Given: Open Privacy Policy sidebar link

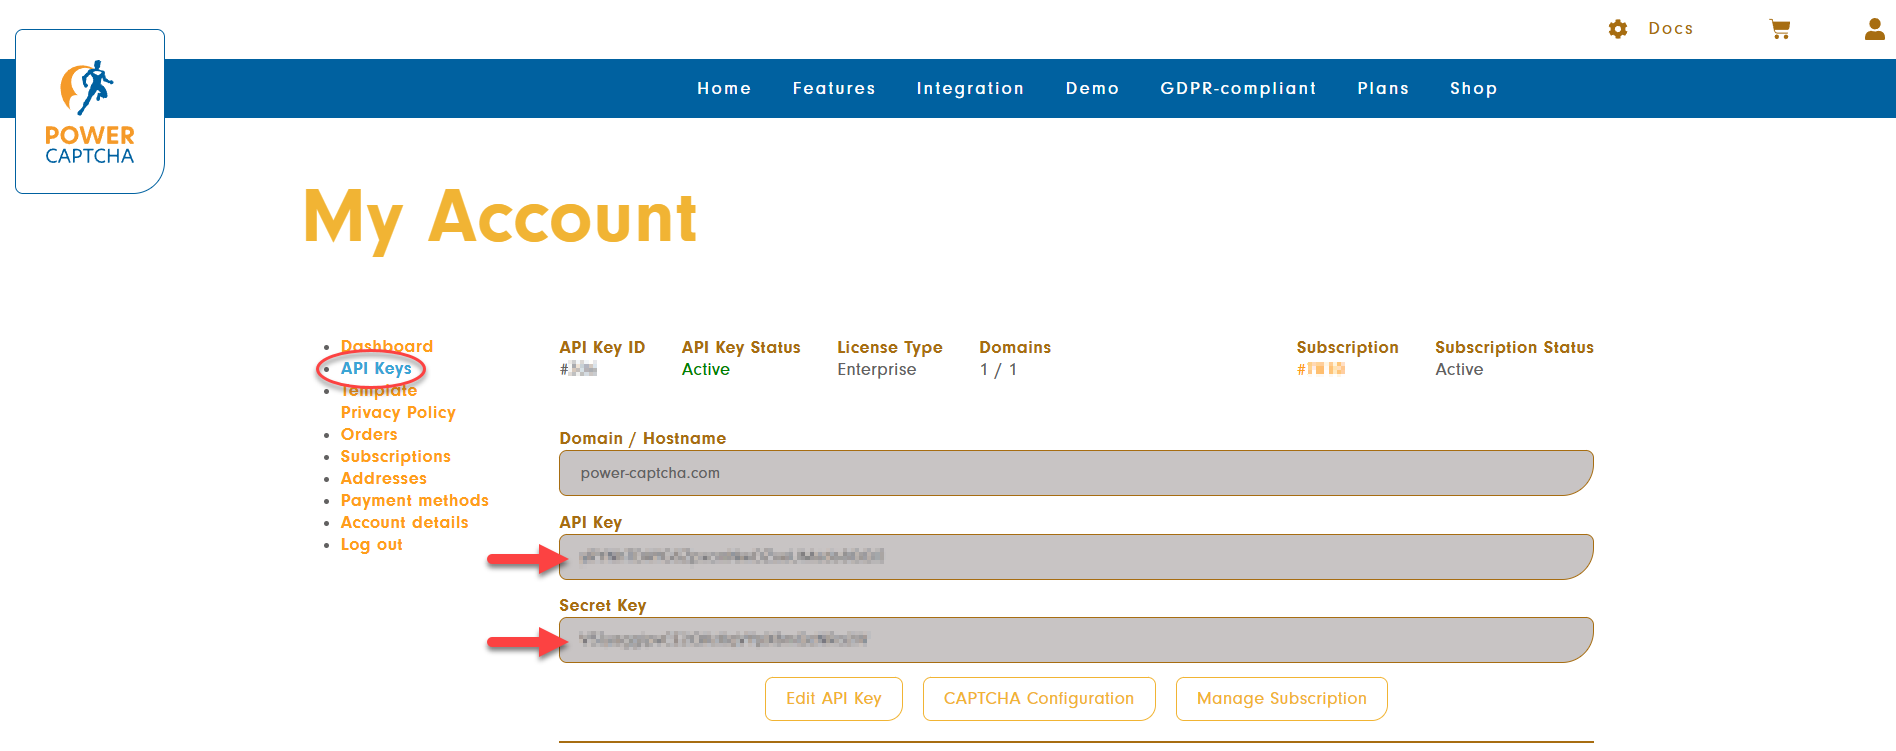Looking at the screenshot, I should tap(398, 412).
